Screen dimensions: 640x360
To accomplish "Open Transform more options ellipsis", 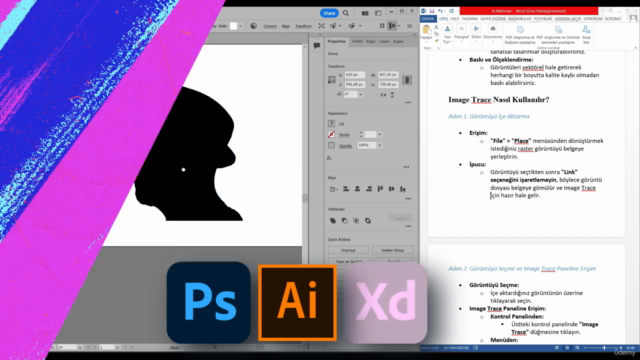I will (408, 102).
